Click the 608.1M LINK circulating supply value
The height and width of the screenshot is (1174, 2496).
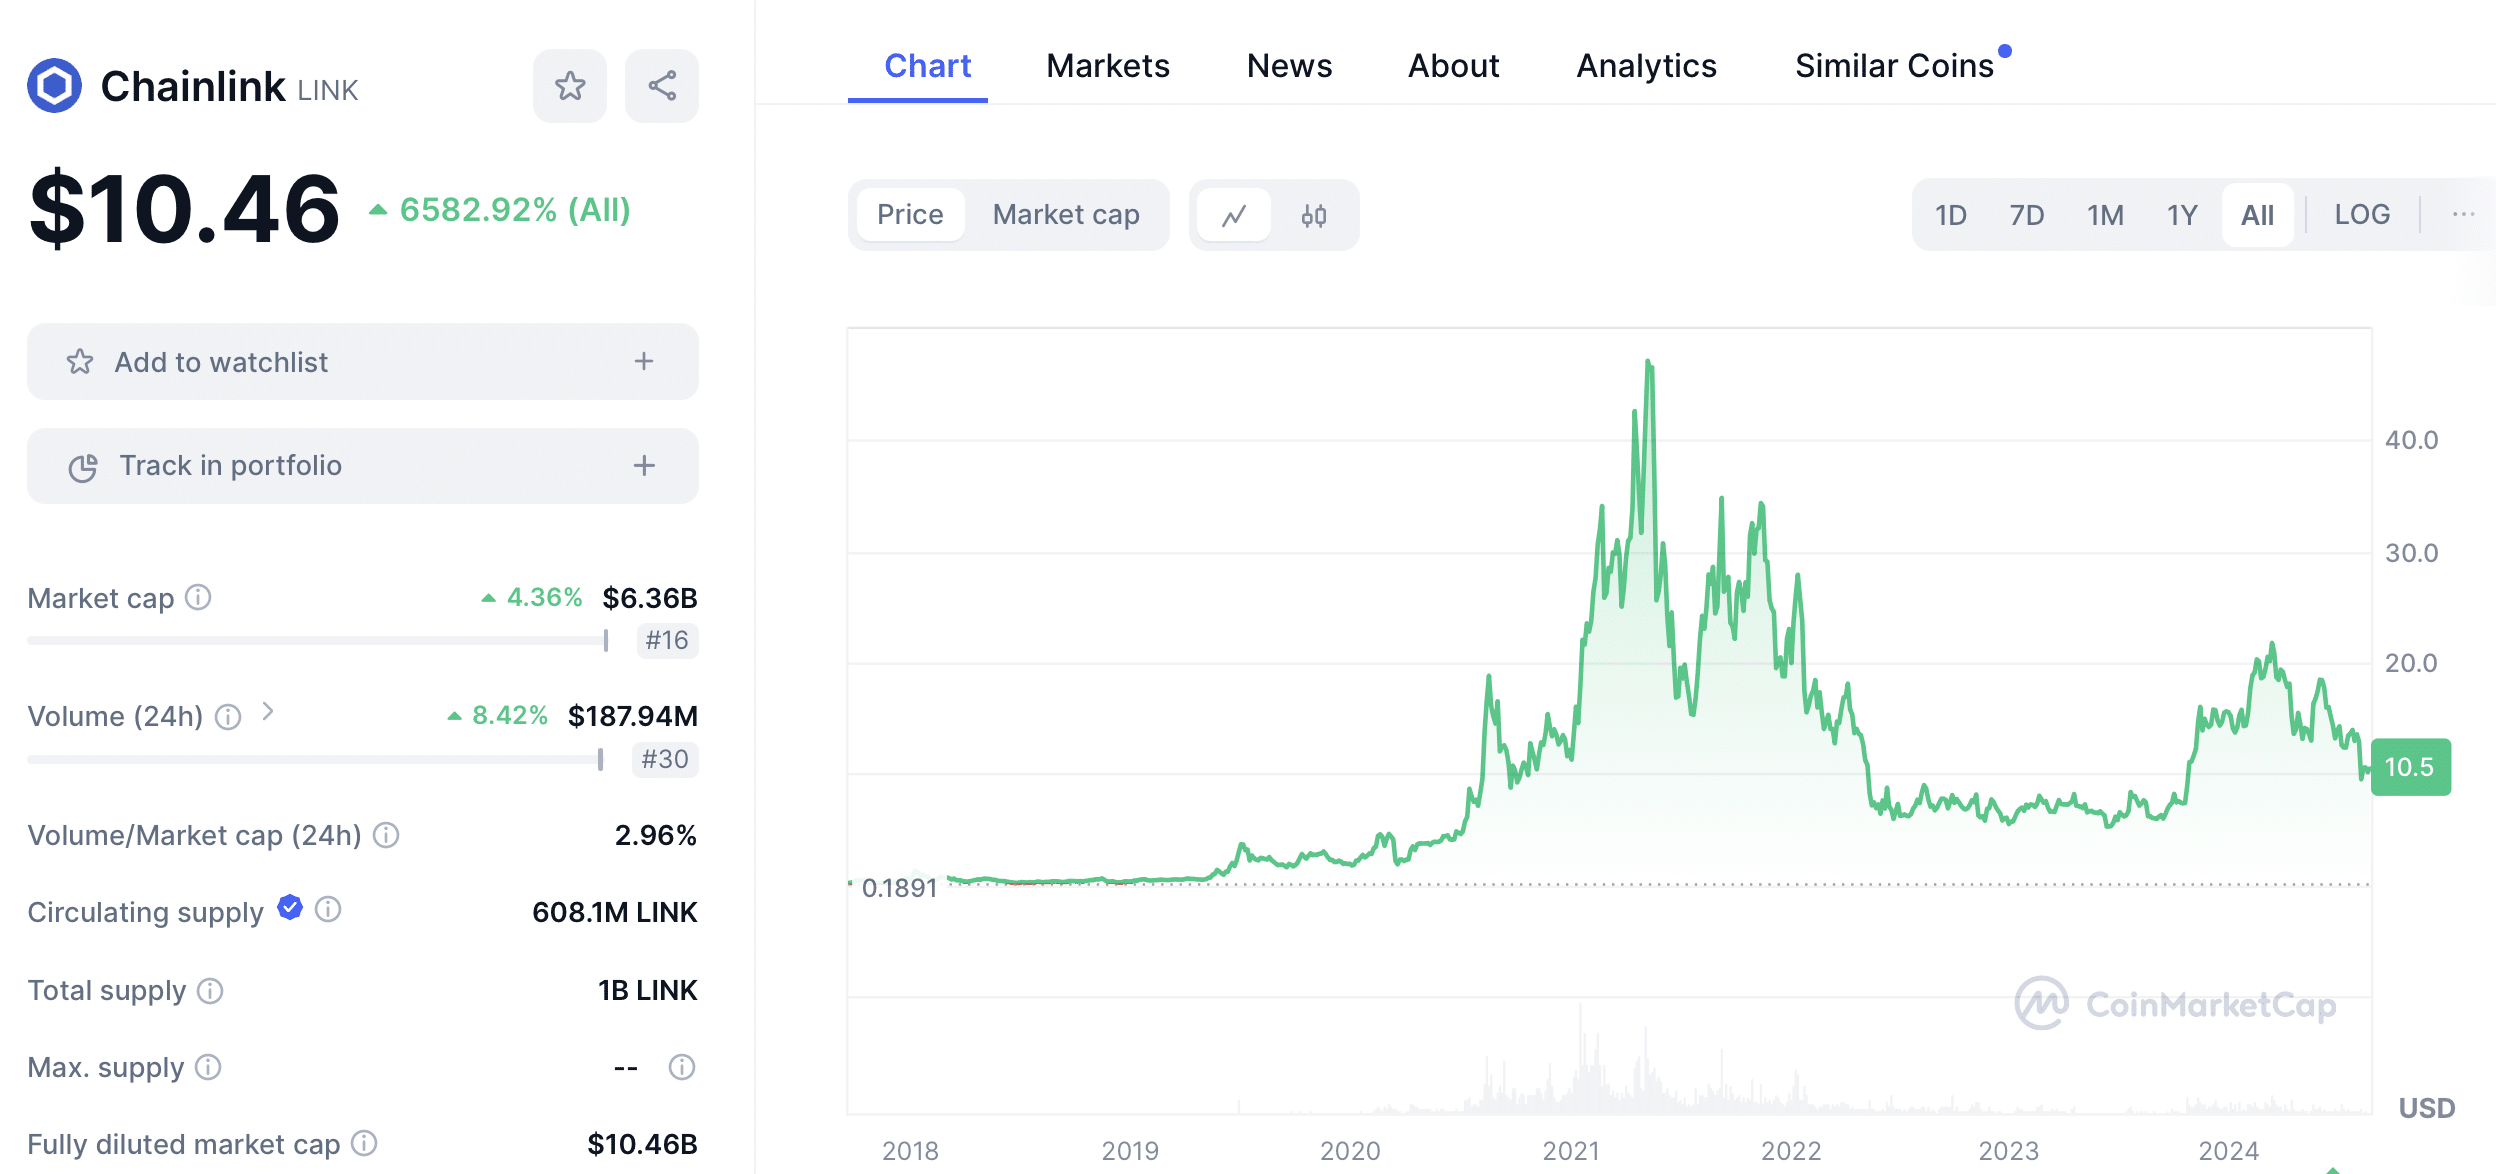614,912
